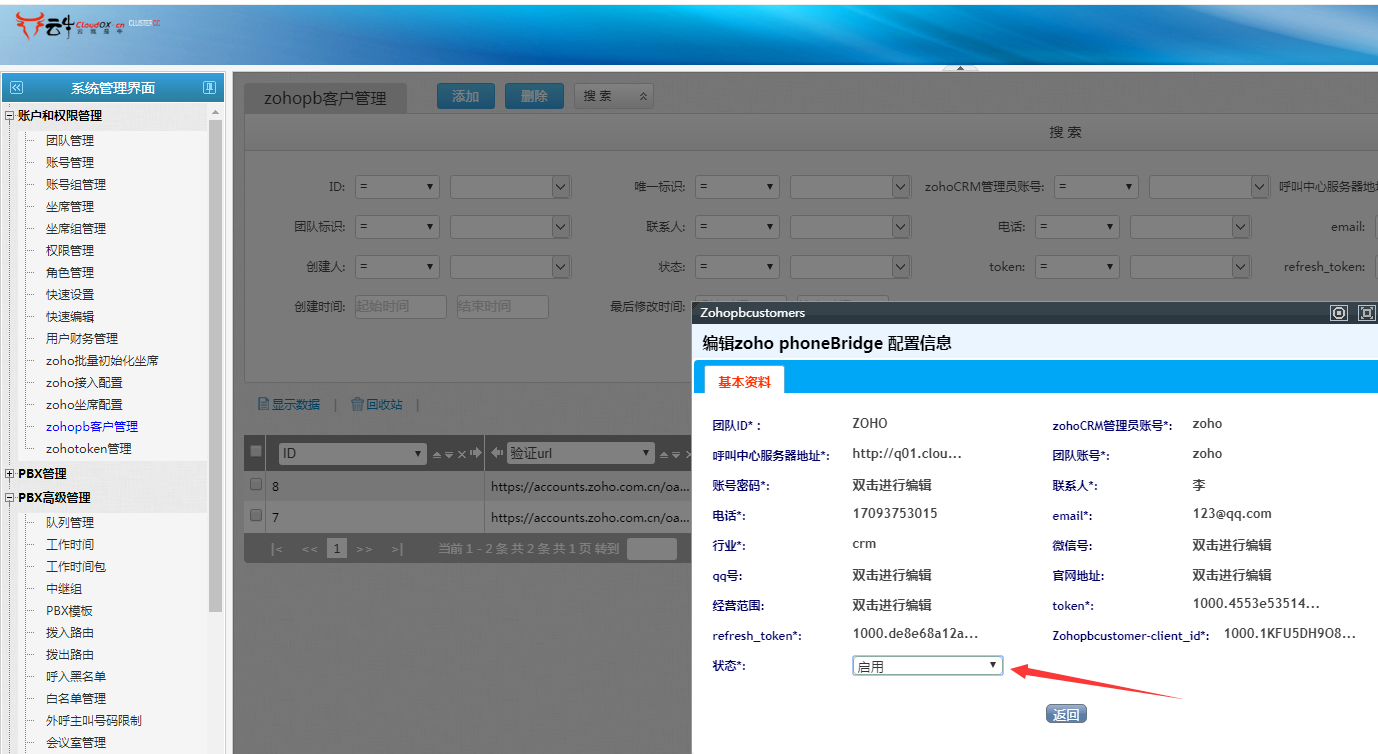Click the fullscreen icon in the Zohopbcustomers title bar

click(1366, 313)
